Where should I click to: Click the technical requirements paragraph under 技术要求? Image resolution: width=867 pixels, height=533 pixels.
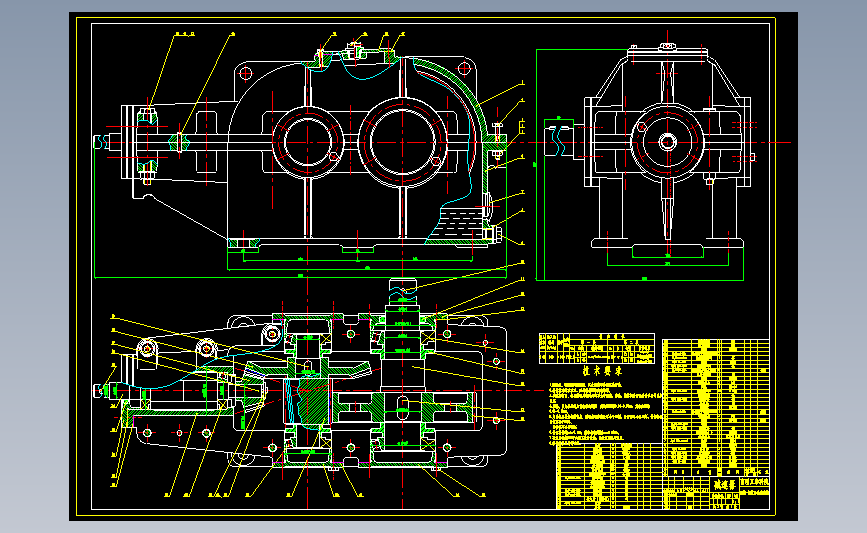coord(605,413)
